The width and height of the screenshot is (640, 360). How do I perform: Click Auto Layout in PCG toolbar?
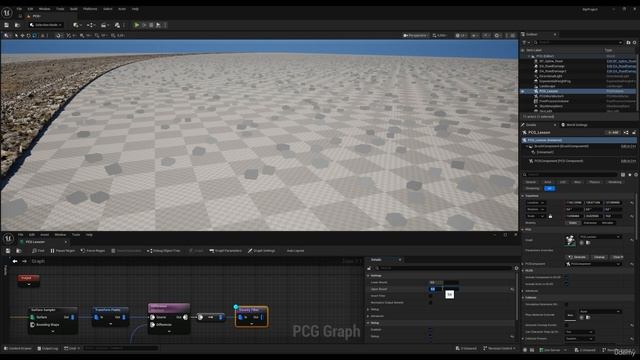(x=295, y=251)
